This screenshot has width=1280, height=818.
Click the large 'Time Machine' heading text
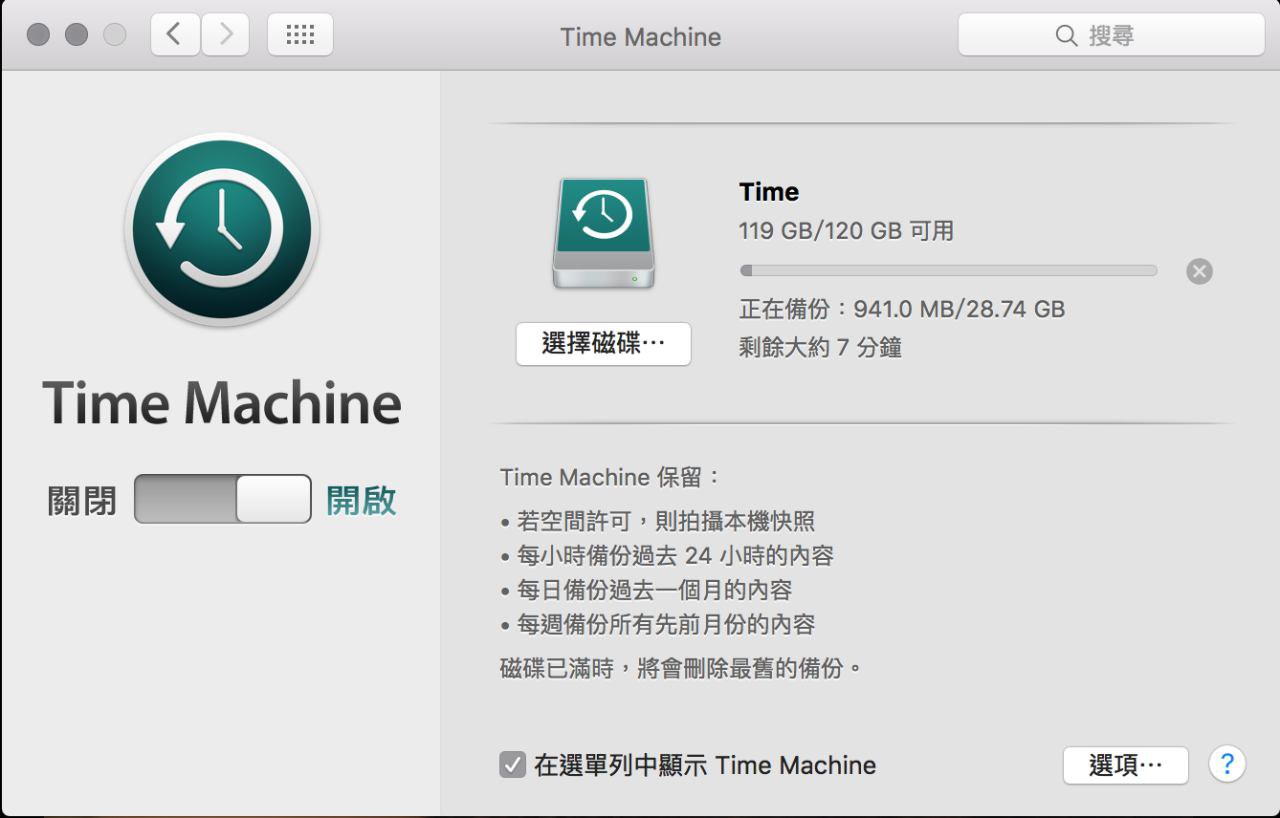(221, 402)
